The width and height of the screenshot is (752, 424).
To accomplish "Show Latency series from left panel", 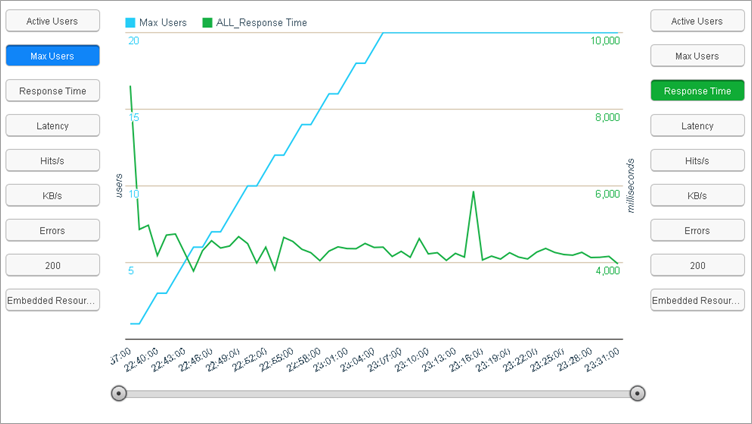I will [x=53, y=126].
